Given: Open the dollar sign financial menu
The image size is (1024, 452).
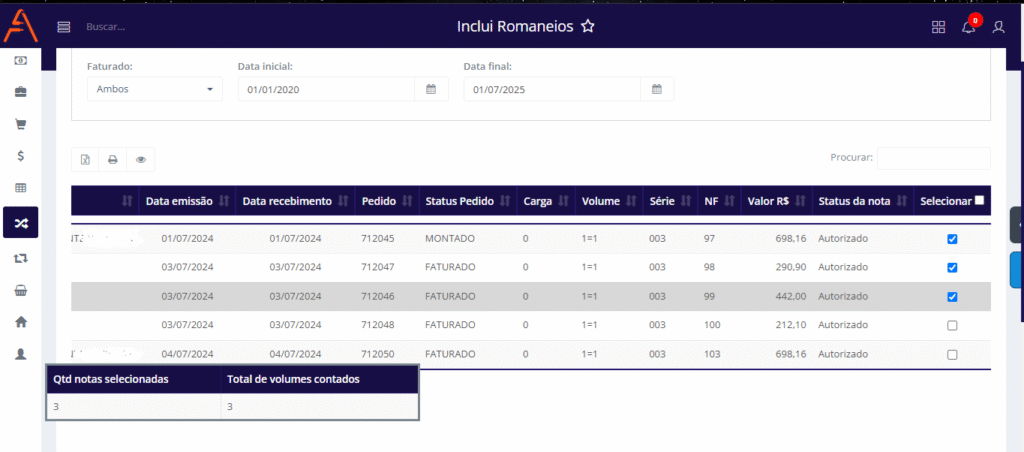Looking at the screenshot, I should point(20,156).
